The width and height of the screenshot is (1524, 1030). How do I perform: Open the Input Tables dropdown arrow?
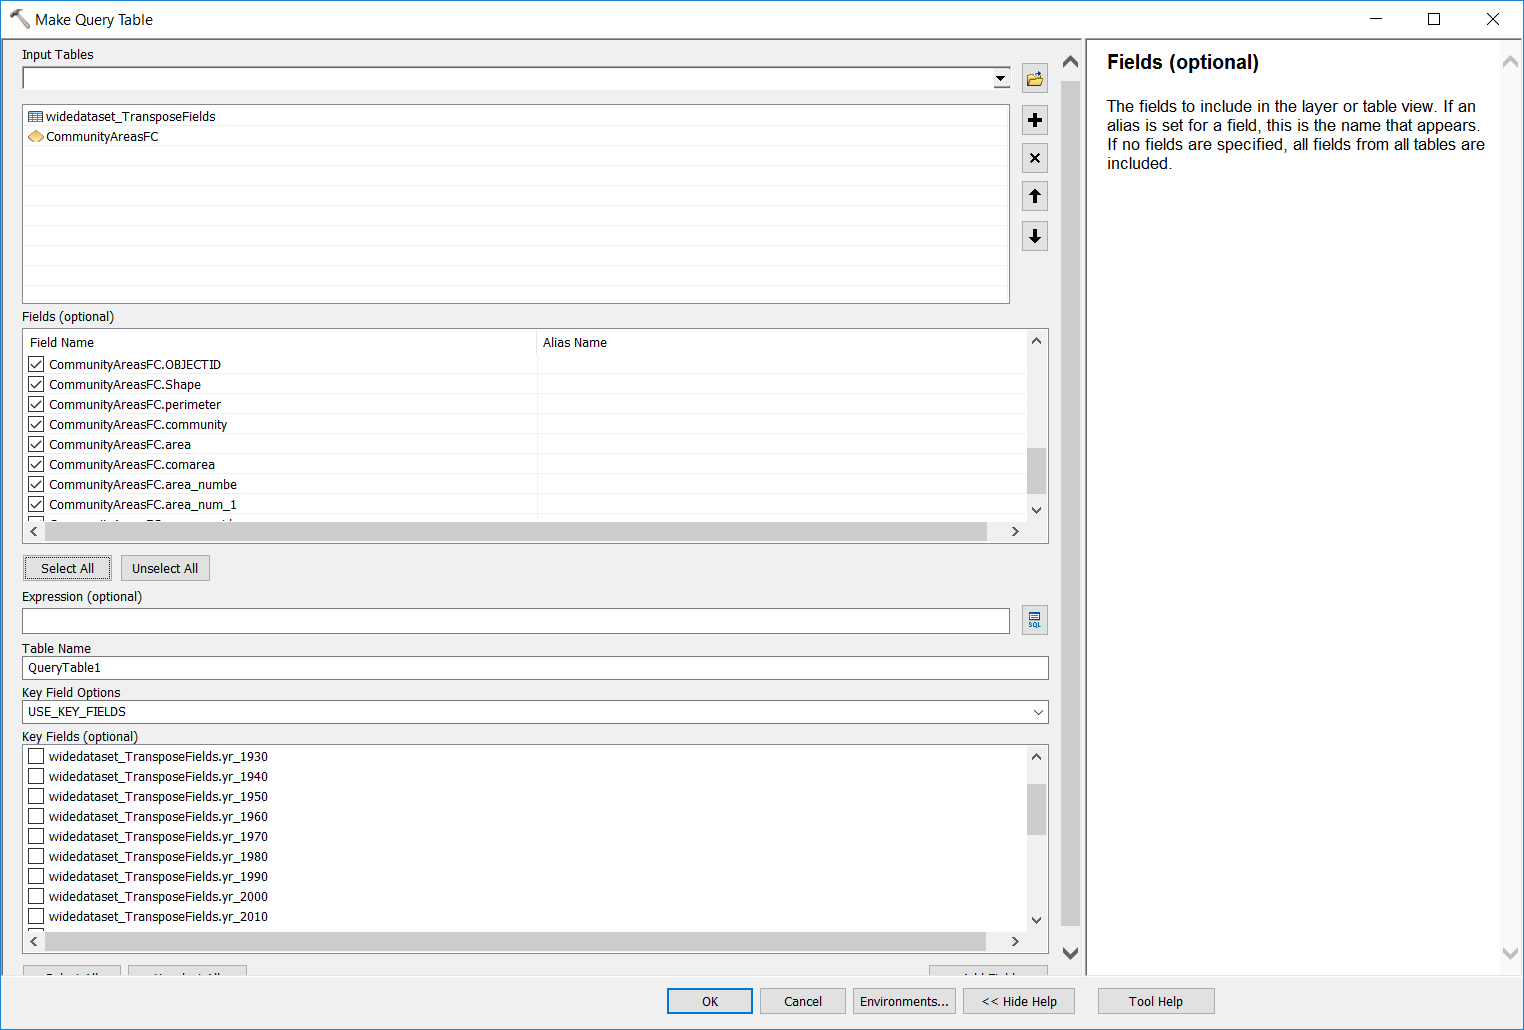(1000, 79)
